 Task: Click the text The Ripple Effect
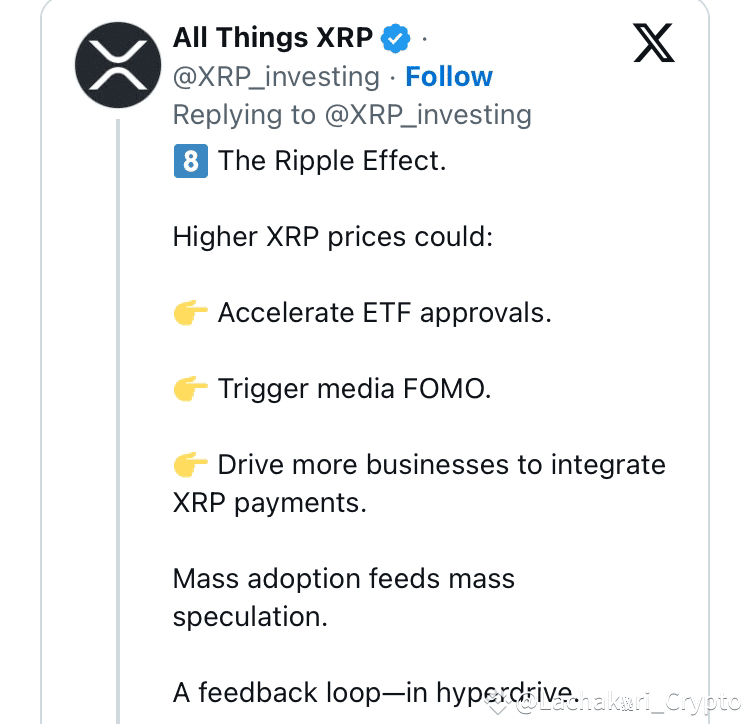(332, 161)
